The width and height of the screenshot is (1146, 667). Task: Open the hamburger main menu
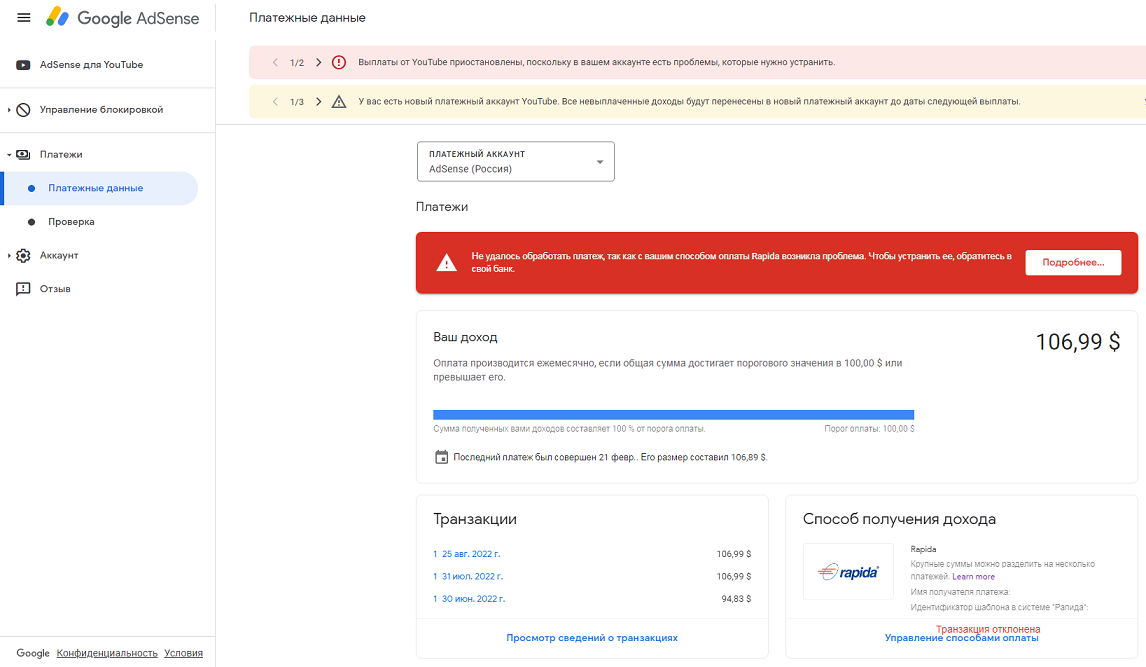coord(23,18)
